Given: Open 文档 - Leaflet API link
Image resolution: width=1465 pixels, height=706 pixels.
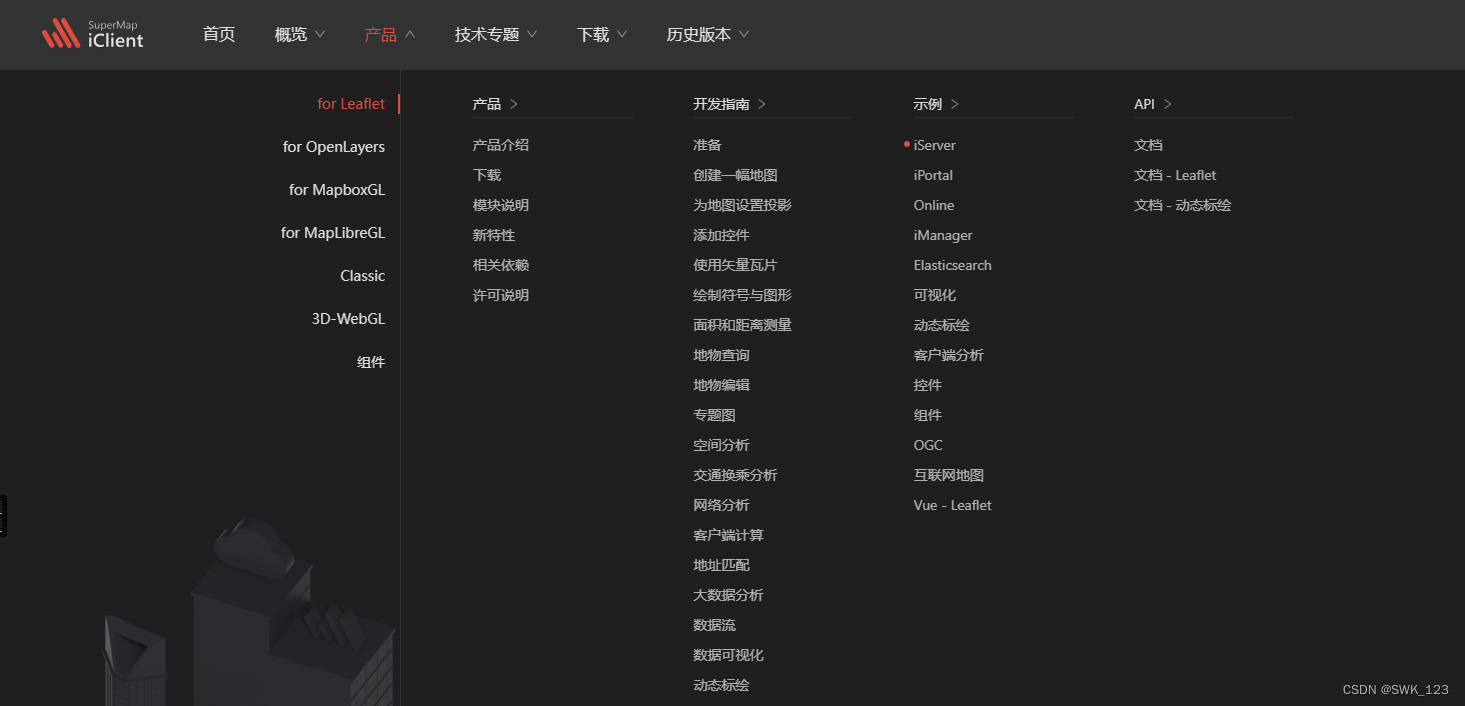Looking at the screenshot, I should click(x=1175, y=175).
